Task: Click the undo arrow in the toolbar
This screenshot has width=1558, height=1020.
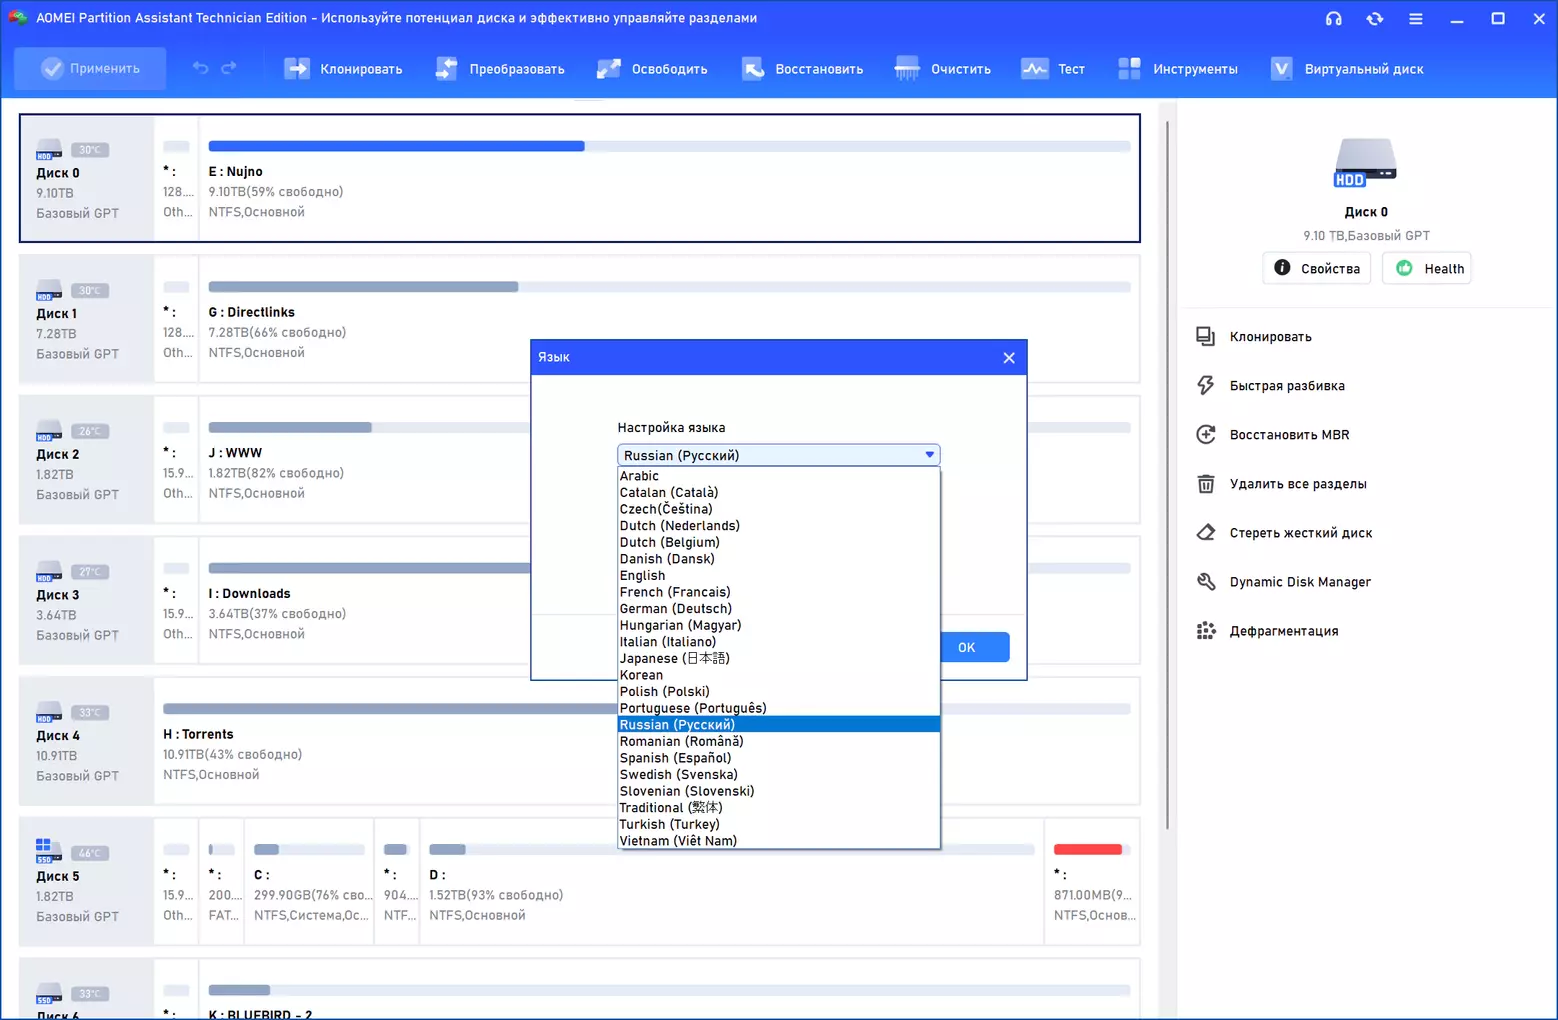Action: tap(200, 68)
